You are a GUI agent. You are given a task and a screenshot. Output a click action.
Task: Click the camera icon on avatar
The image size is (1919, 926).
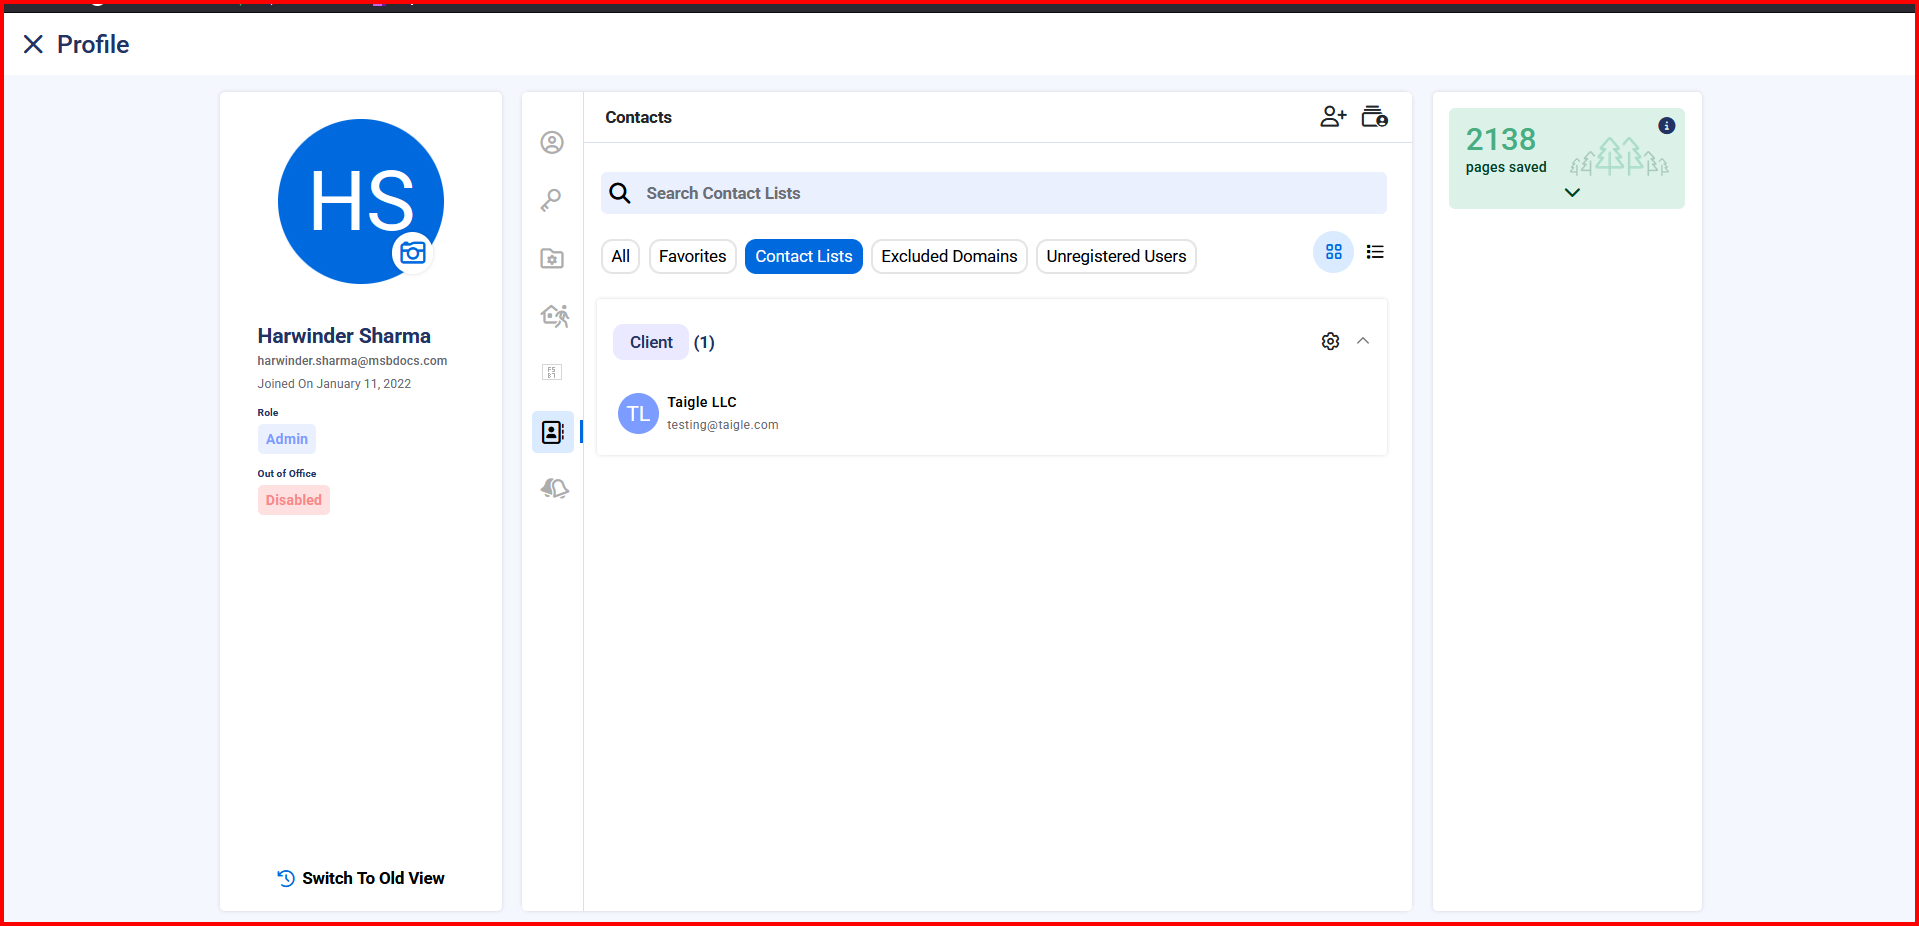413,253
